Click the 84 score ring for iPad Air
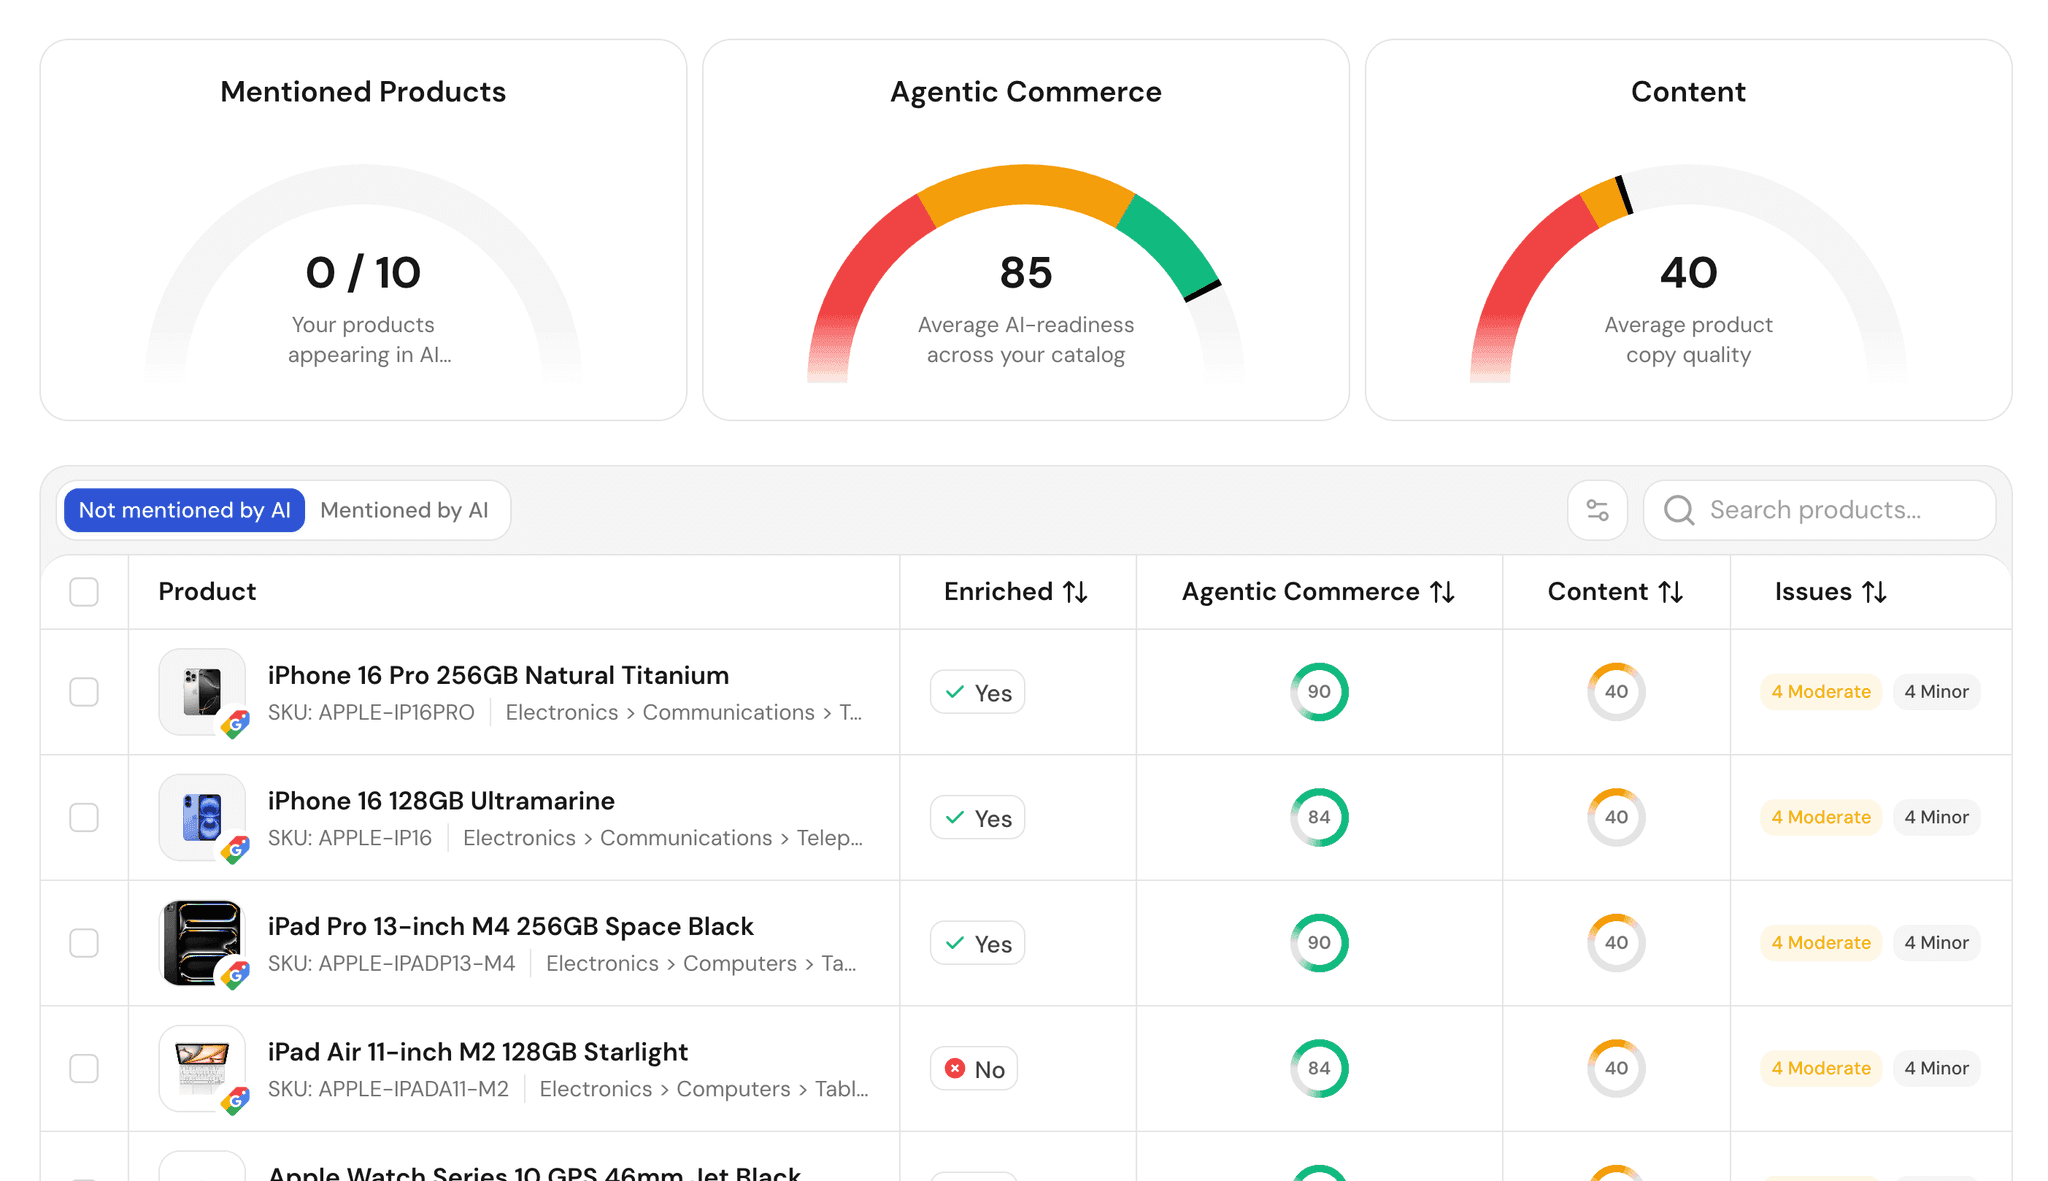This screenshot has width=2048, height=1181. 1319,1068
